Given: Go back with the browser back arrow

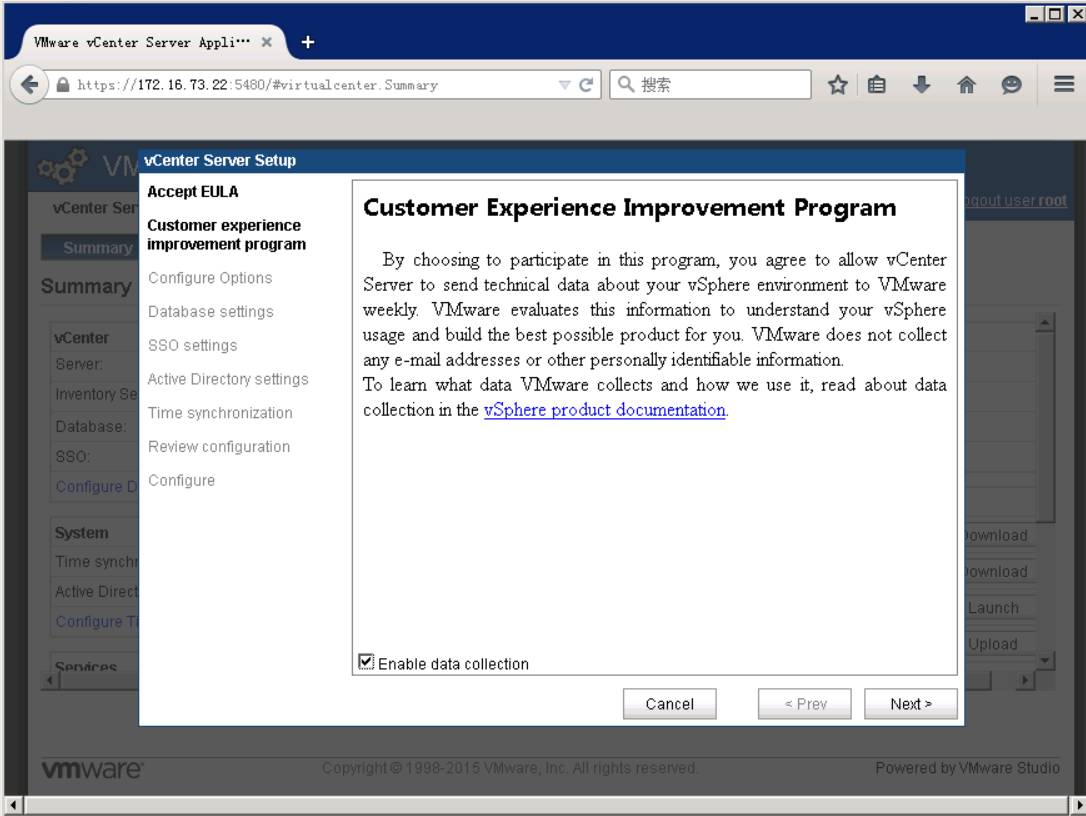Looking at the screenshot, I should click(28, 85).
